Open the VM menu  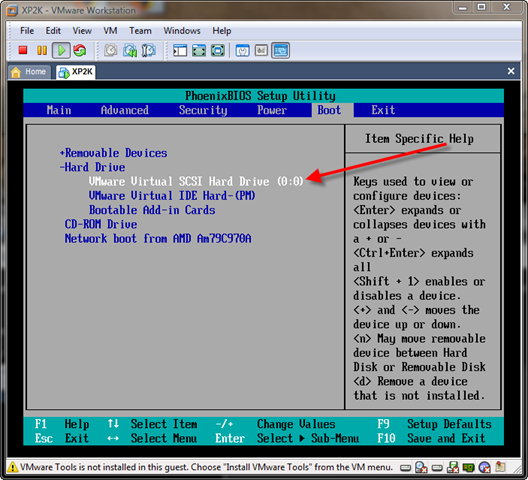click(110, 31)
